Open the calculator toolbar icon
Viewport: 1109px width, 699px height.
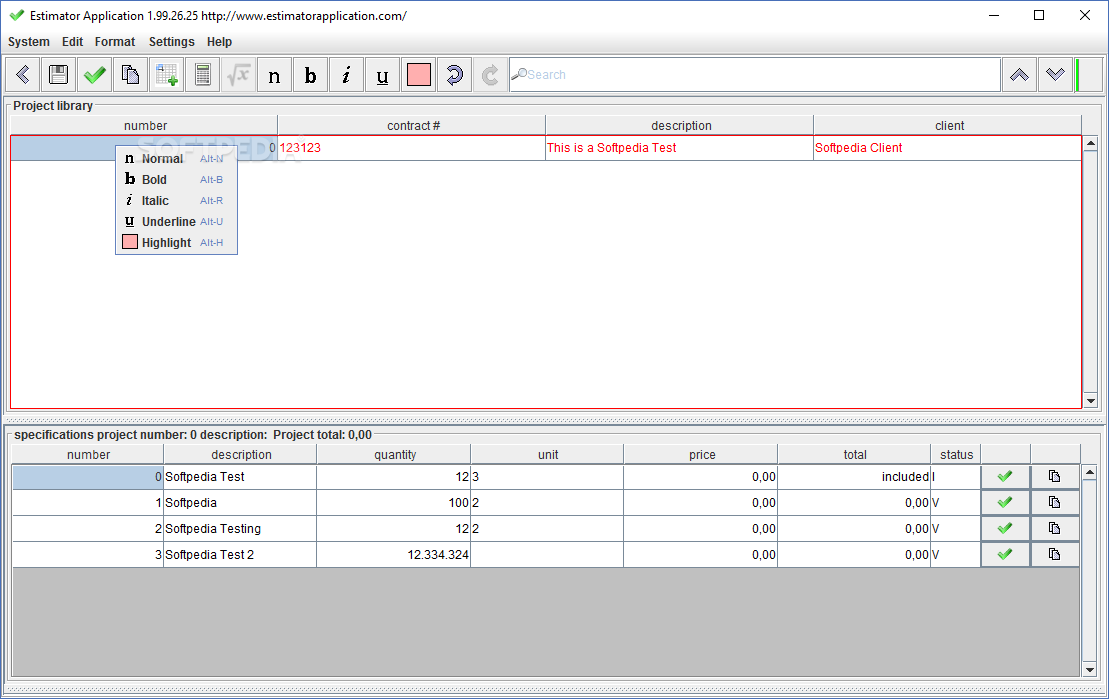point(202,75)
